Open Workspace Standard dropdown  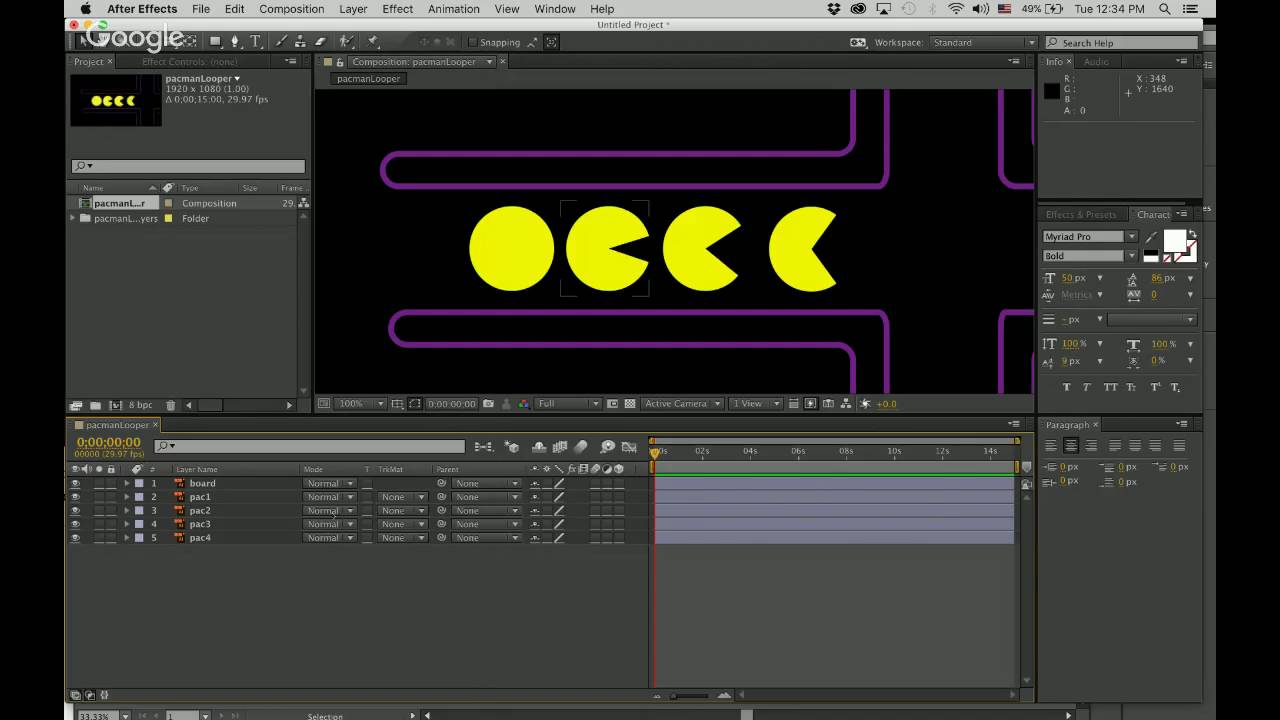tap(983, 43)
